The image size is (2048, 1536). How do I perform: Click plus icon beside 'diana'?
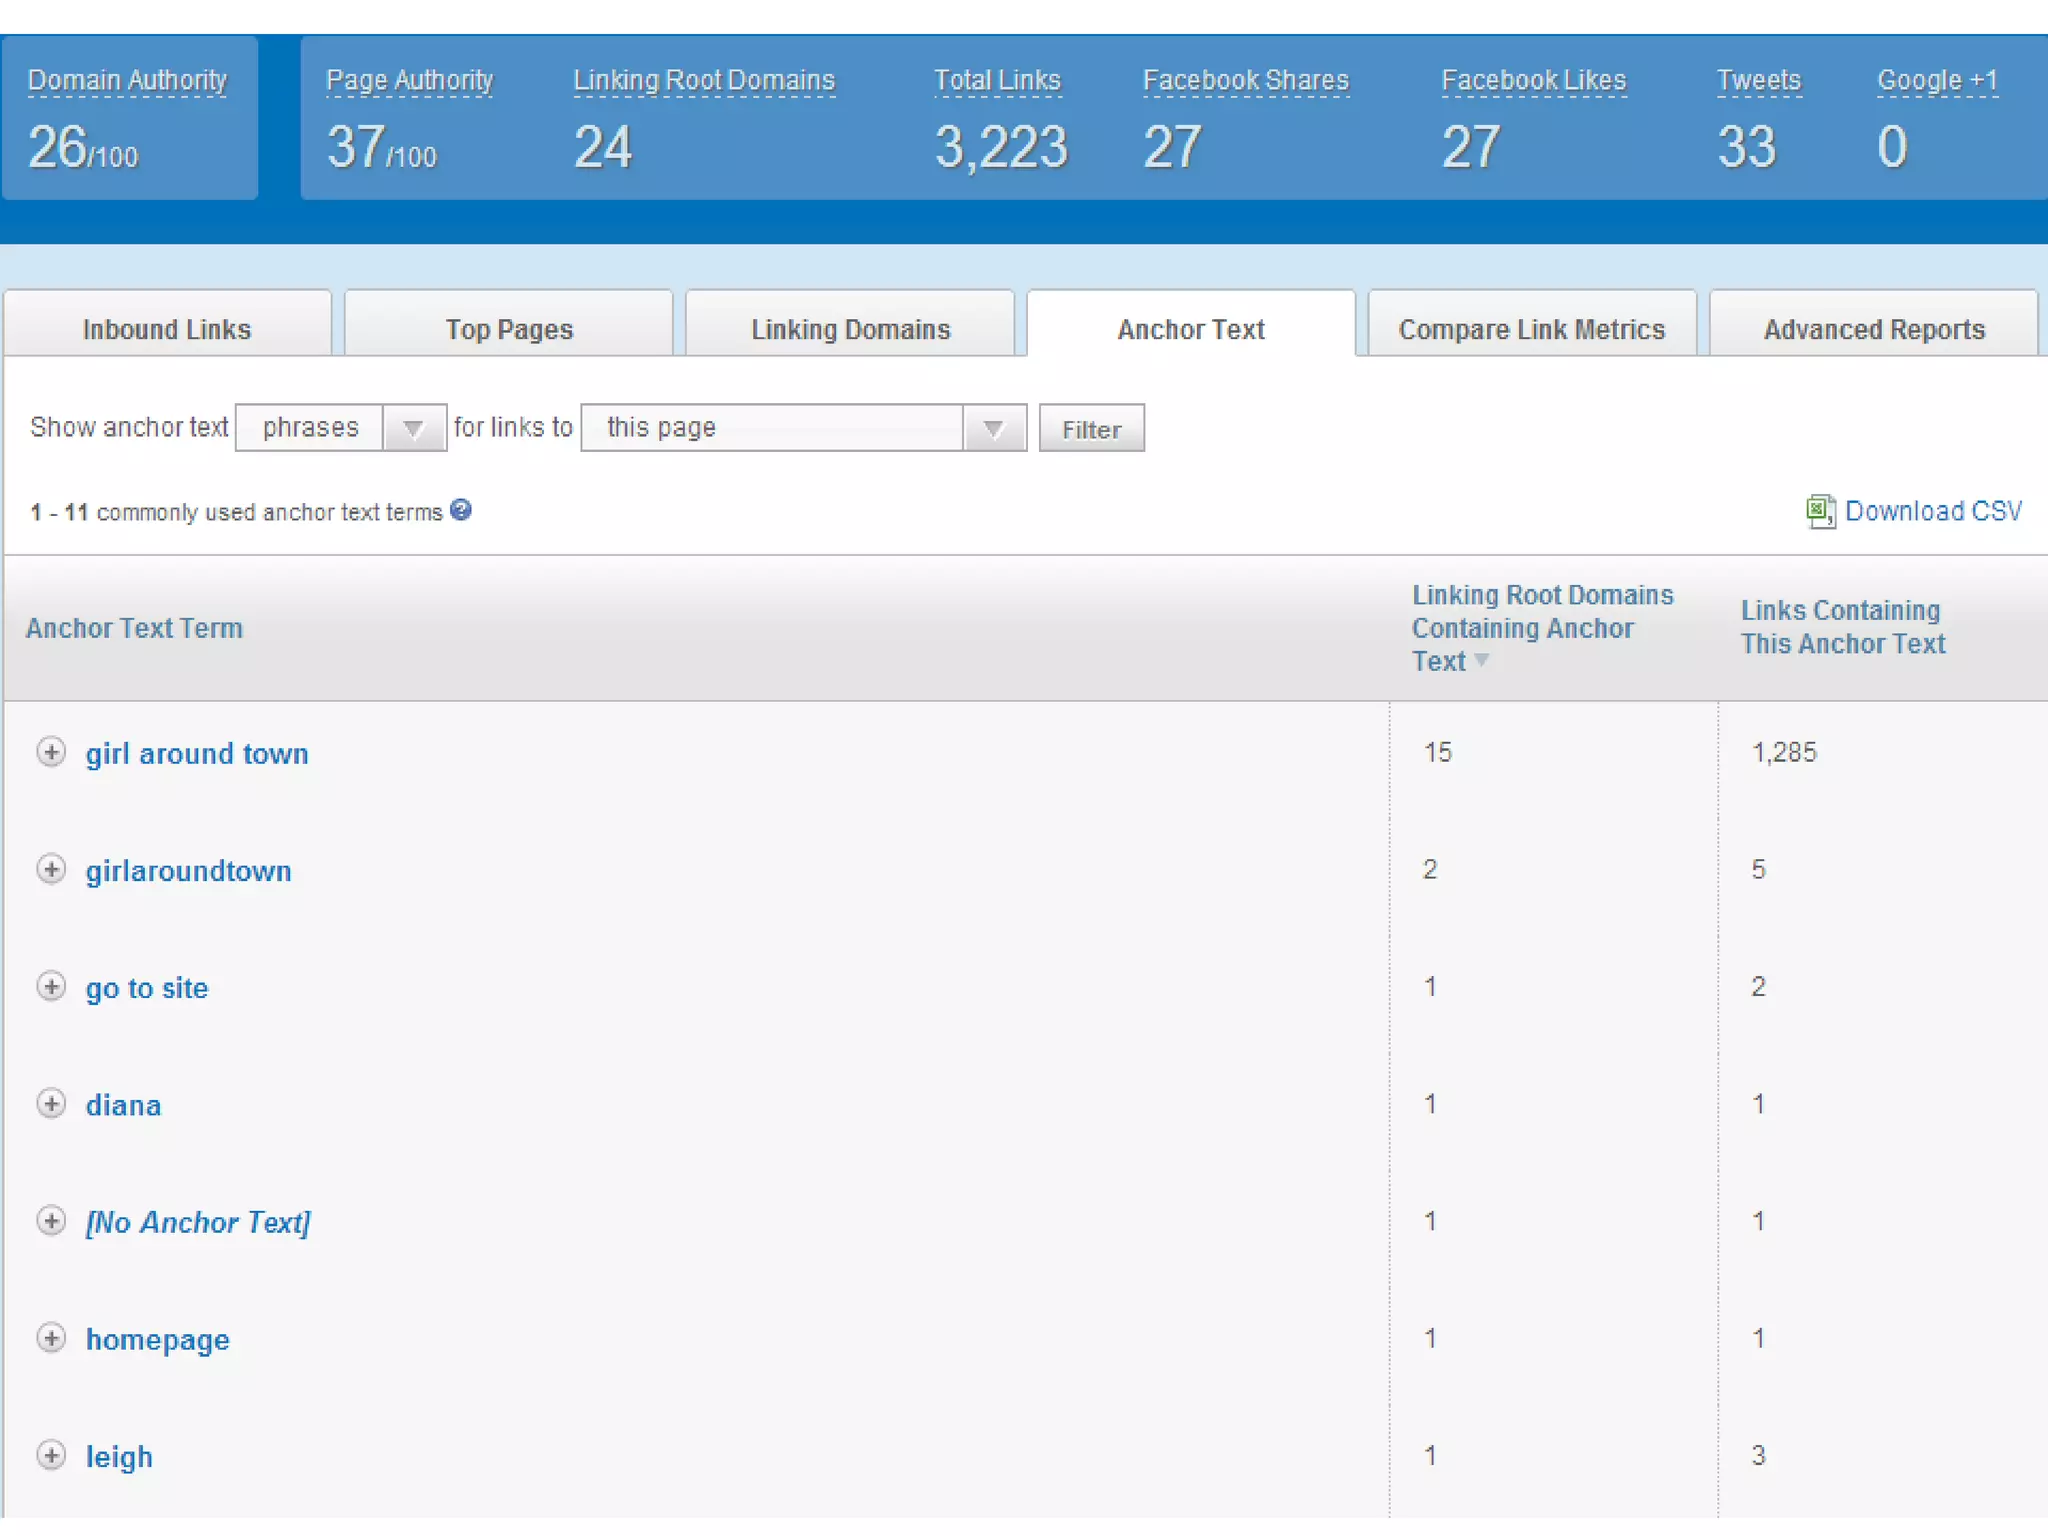pos(51,1103)
